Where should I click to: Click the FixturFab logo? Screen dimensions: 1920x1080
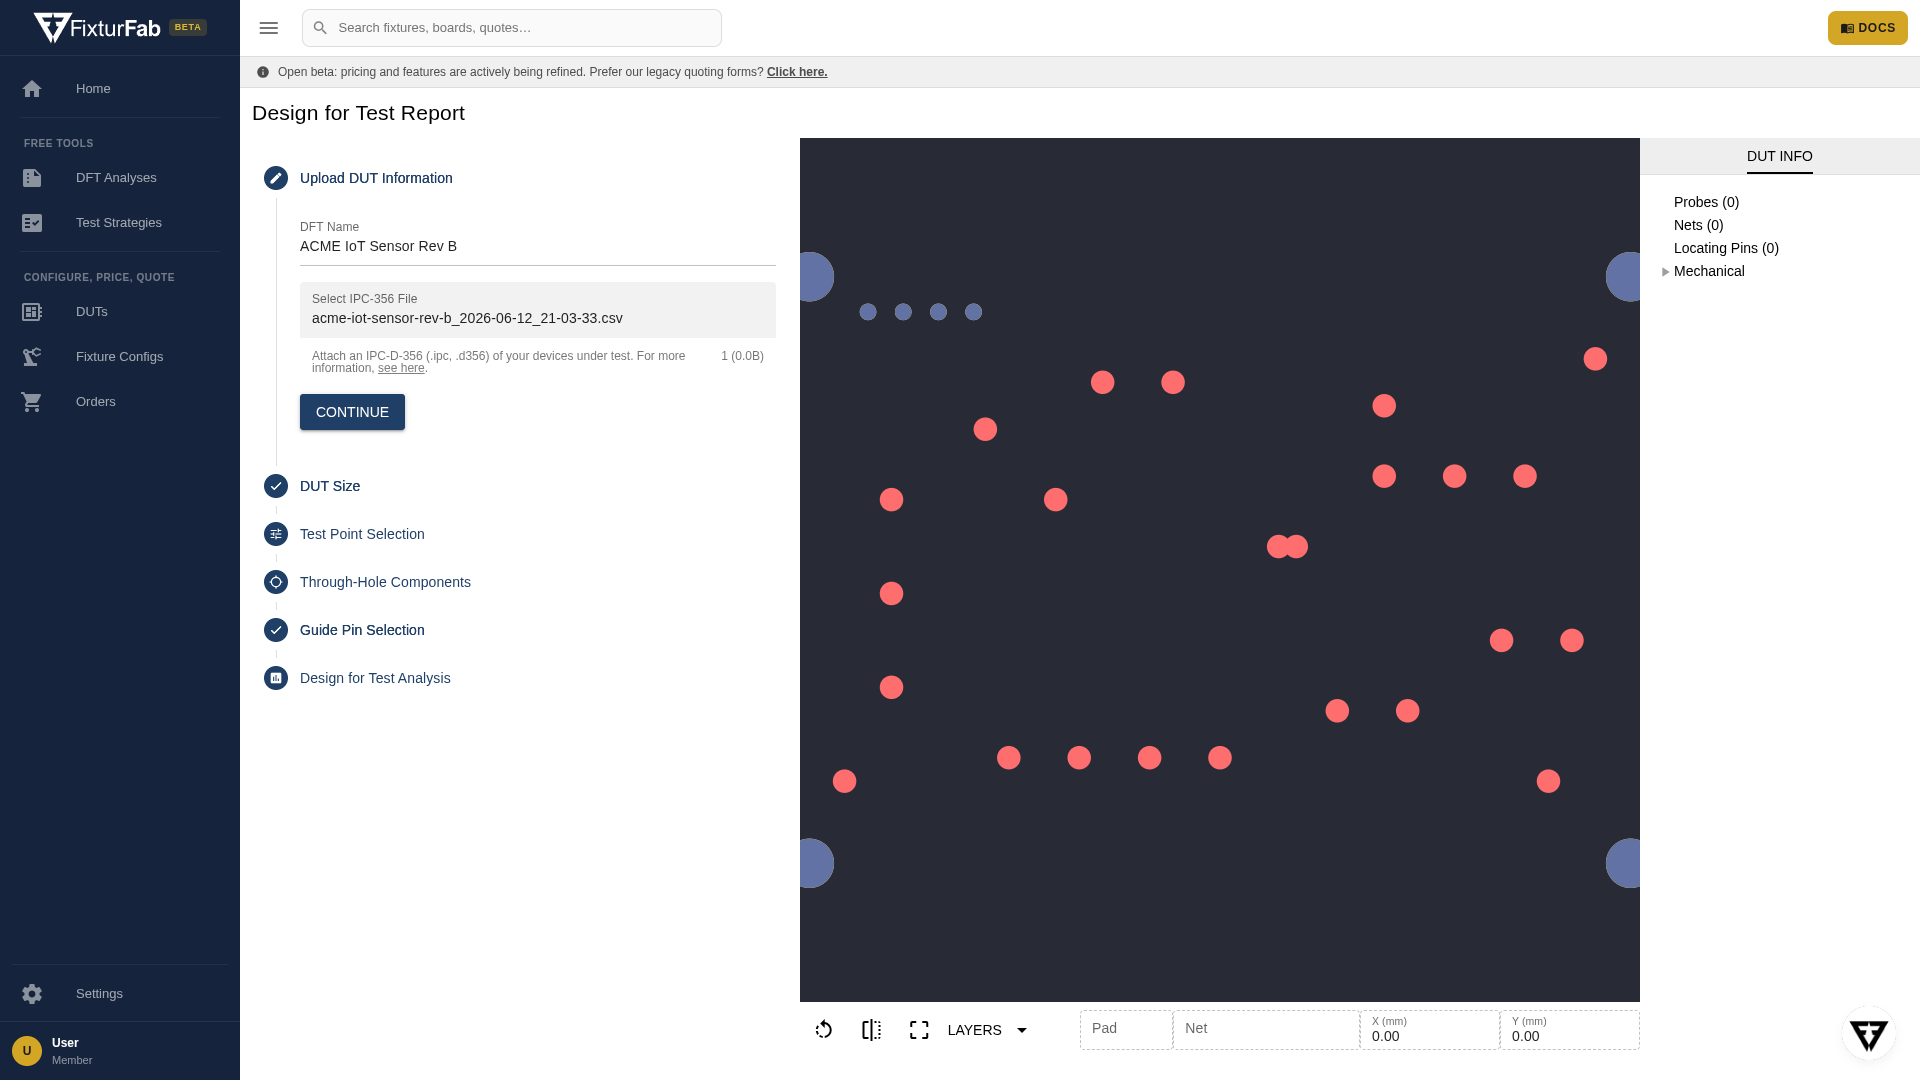pos(97,28)
